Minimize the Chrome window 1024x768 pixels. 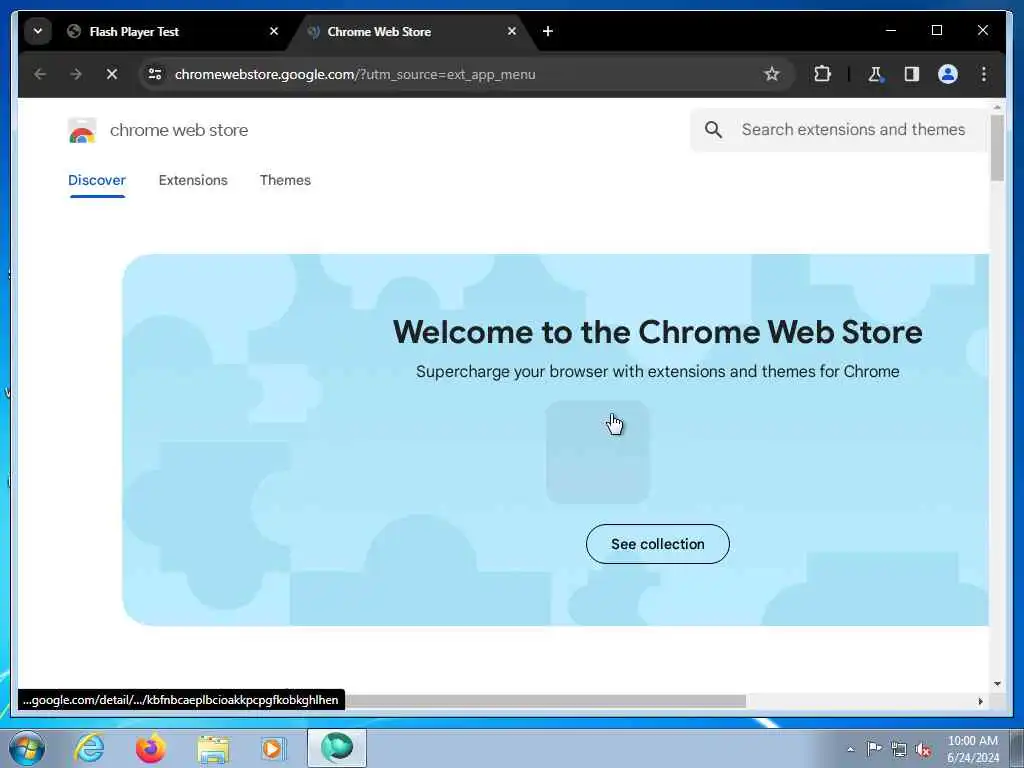pos(891,31)
